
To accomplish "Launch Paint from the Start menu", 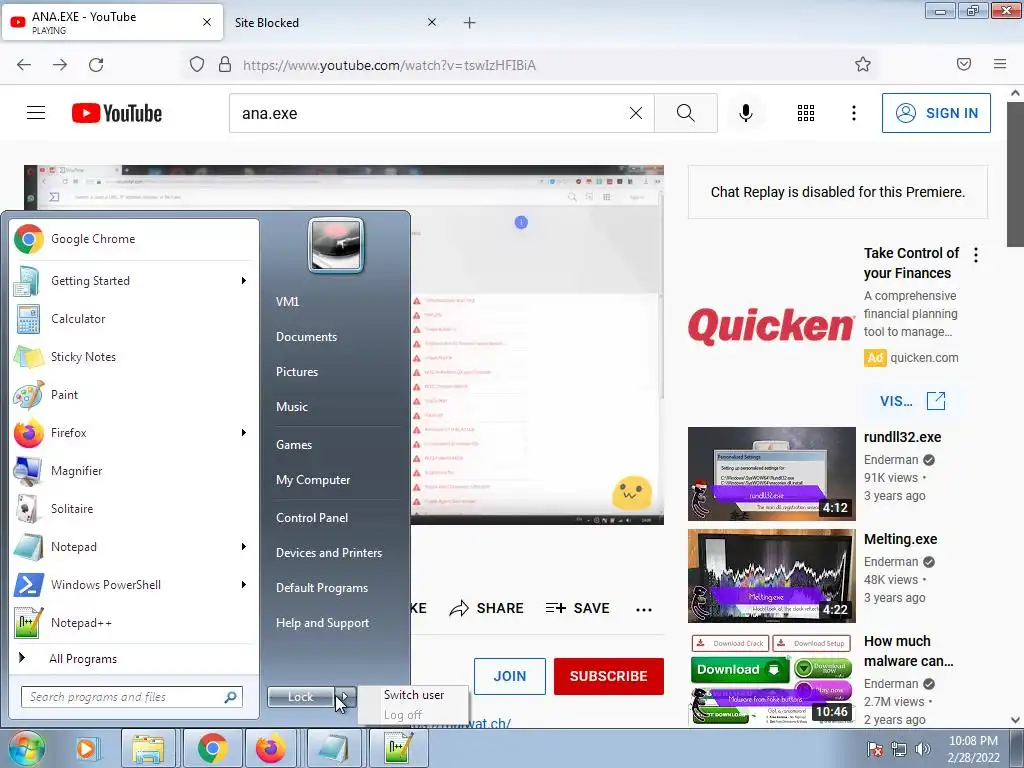I will [135, 394].
